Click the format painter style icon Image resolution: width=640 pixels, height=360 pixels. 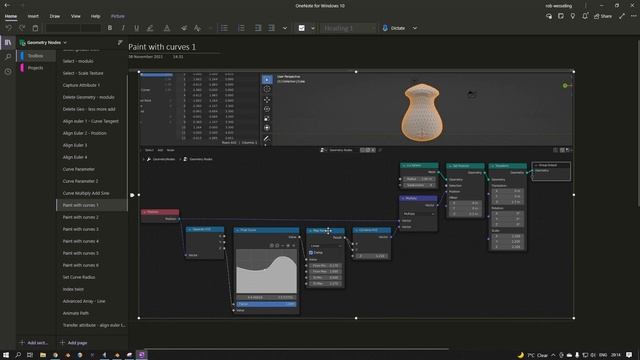198,28
